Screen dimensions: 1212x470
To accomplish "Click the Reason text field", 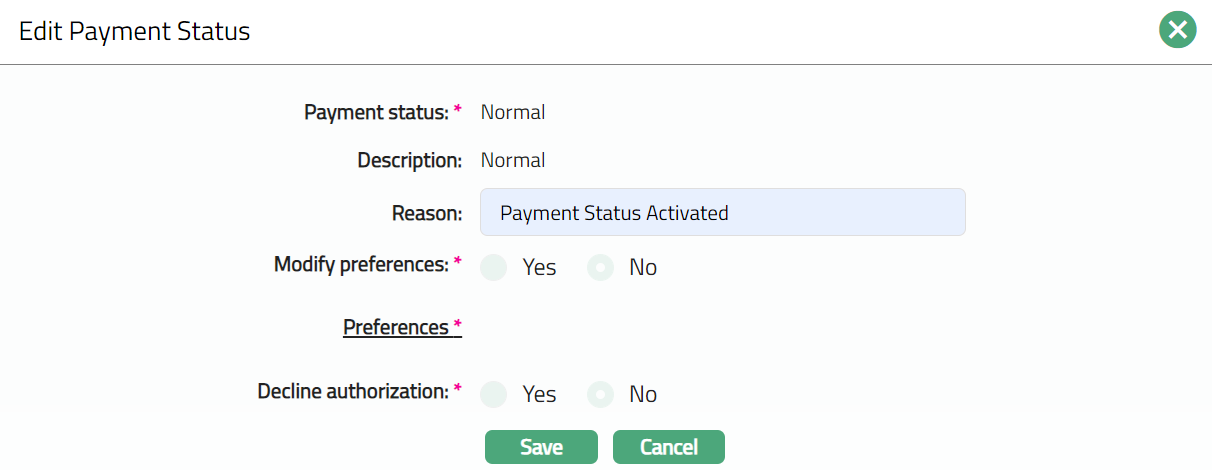I will pyautogui.click(x=722, y=212).
